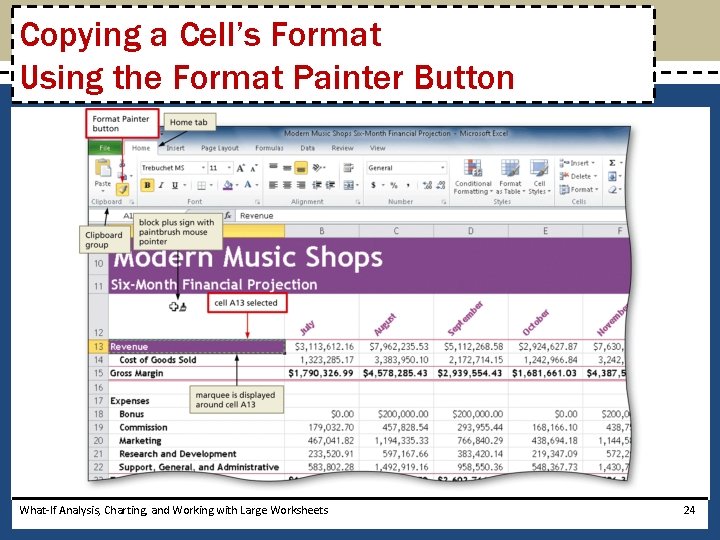
Task: Click Increase Decimal icon
Action: 428,185
